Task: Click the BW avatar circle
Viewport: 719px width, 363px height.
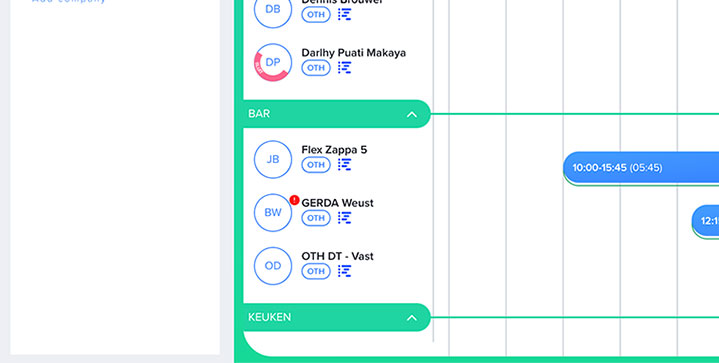Action: (273, 213)
